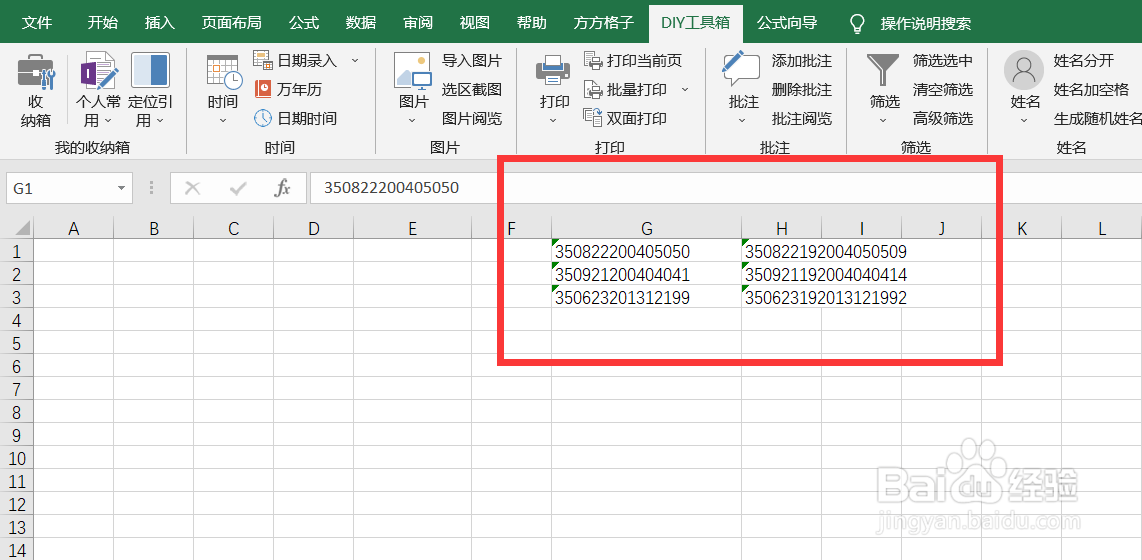Click 清空筛选 button
This screenshot has width=1142, height=560.
(942, 90)
